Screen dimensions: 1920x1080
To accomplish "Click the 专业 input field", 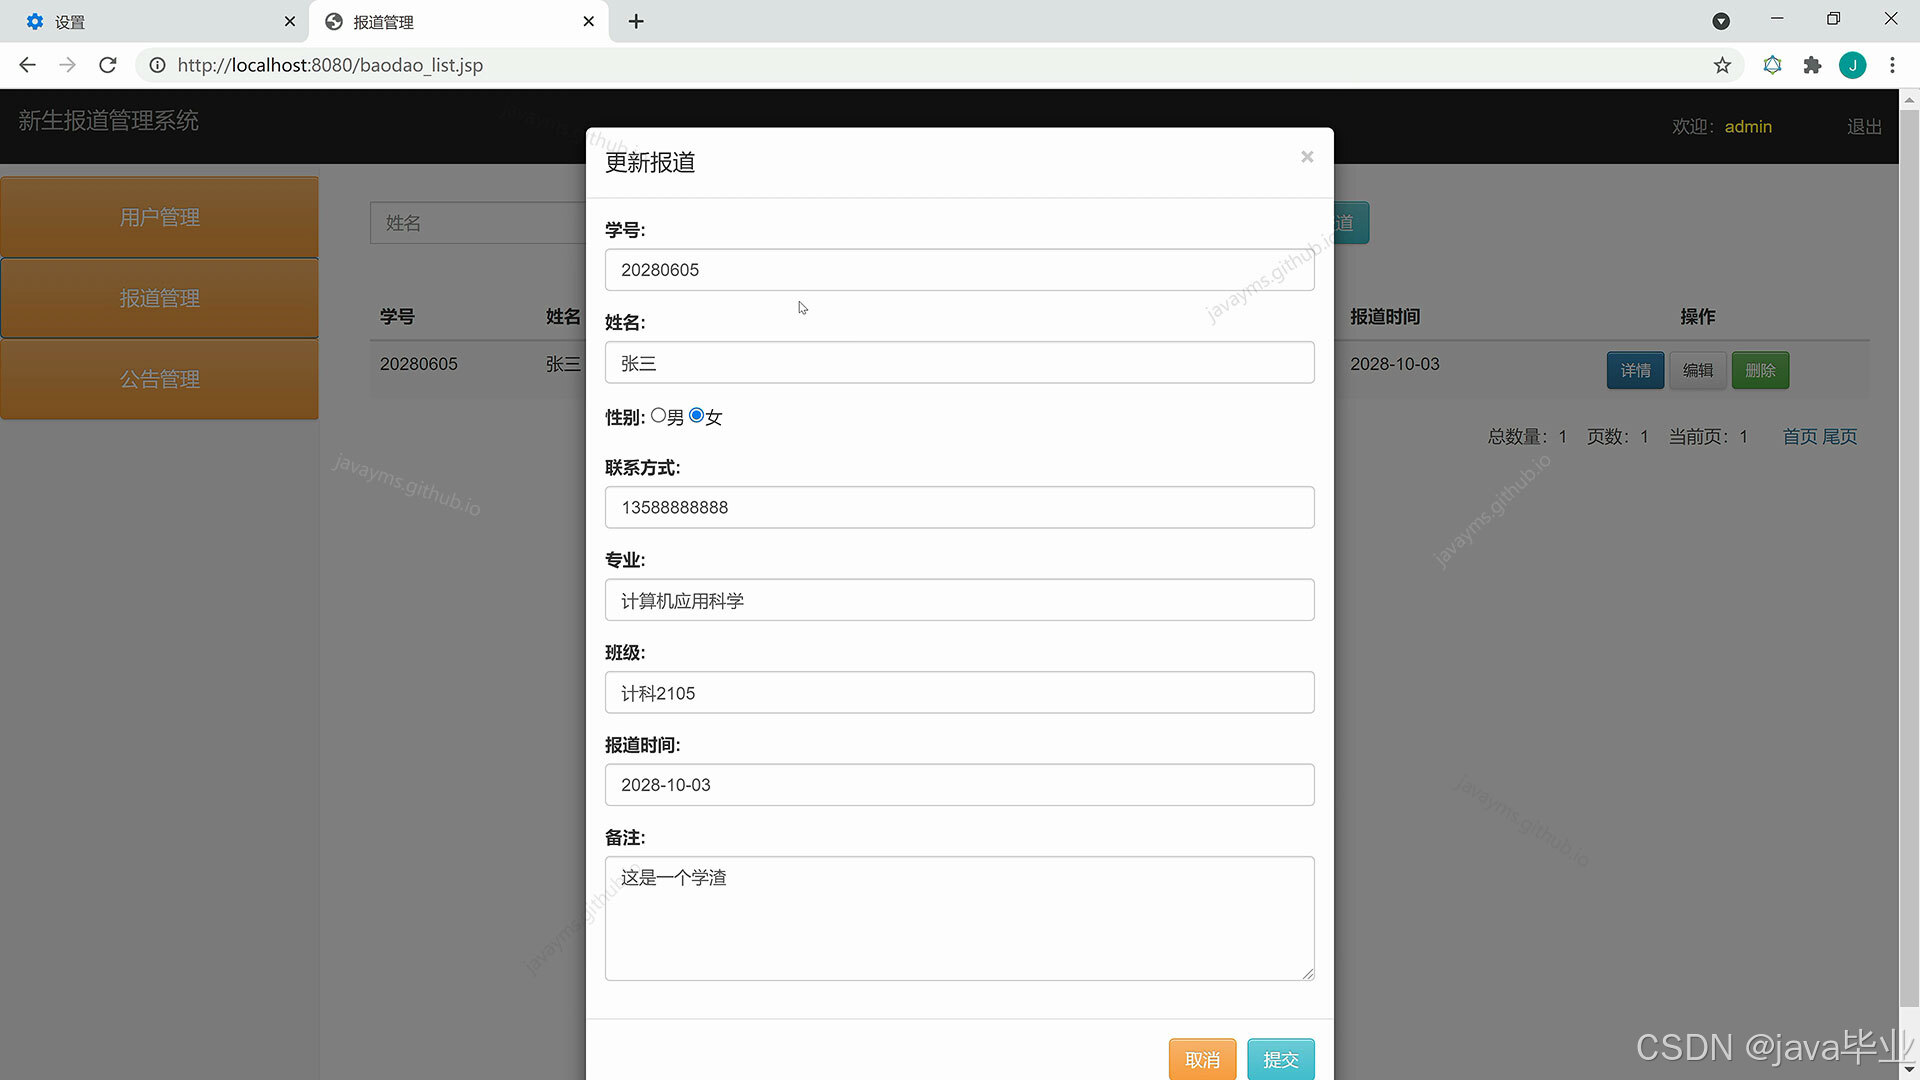I will click(x=959, y=600).
